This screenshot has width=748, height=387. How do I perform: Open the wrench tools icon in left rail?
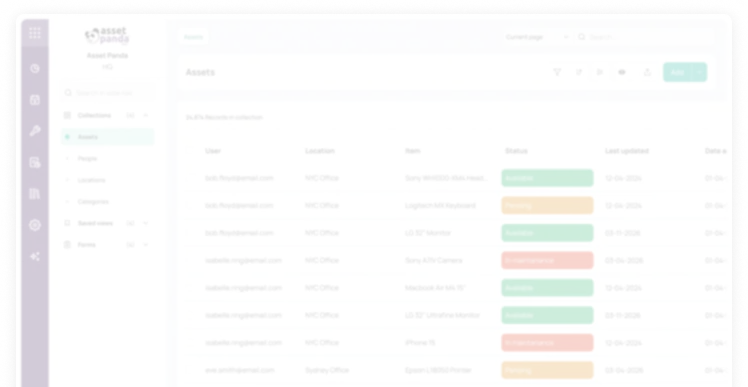pyautogui.click(x=35, y=131)
